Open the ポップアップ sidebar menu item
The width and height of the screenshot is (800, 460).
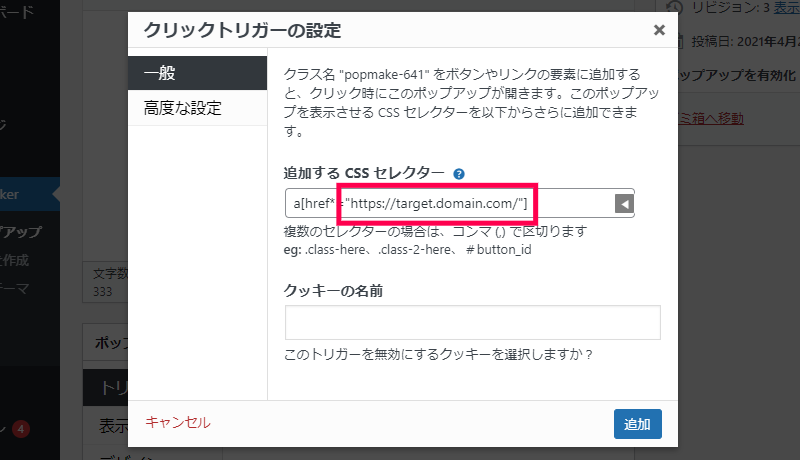tap(21, 232)
